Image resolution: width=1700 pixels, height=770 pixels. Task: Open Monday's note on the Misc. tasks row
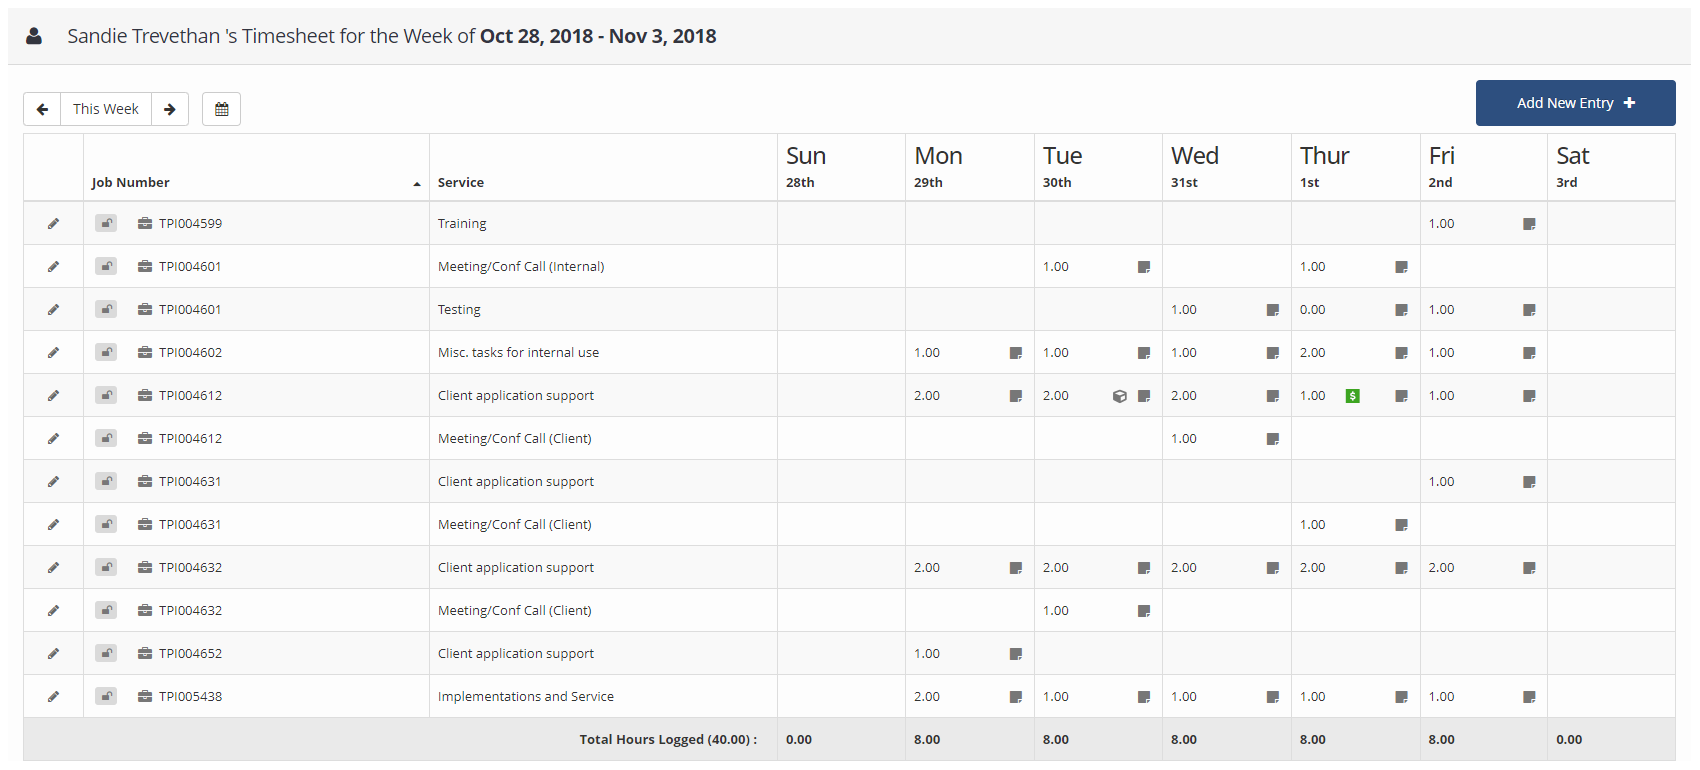[1016, 352]
